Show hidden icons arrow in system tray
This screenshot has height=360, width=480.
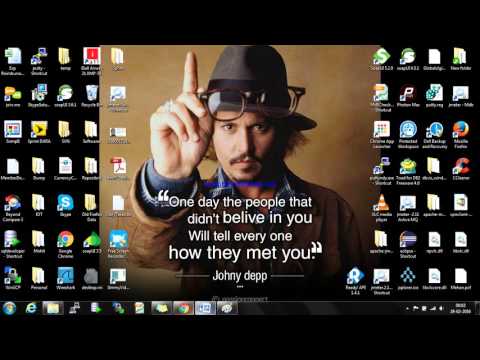pos(407,309)
